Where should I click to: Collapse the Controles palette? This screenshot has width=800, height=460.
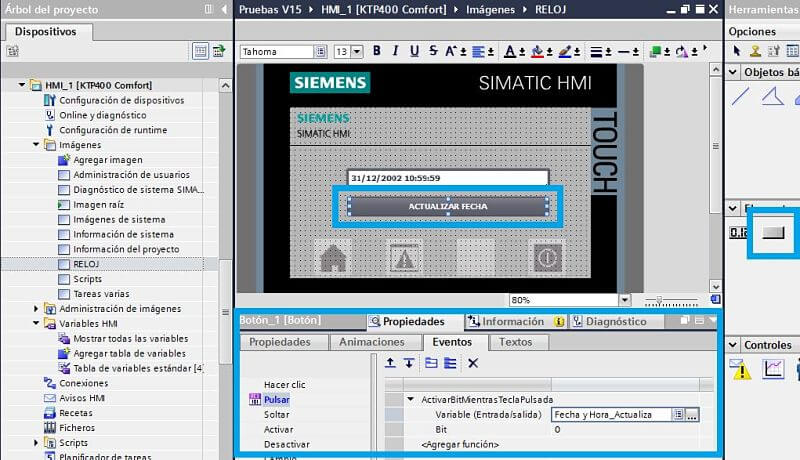(733, 345)
